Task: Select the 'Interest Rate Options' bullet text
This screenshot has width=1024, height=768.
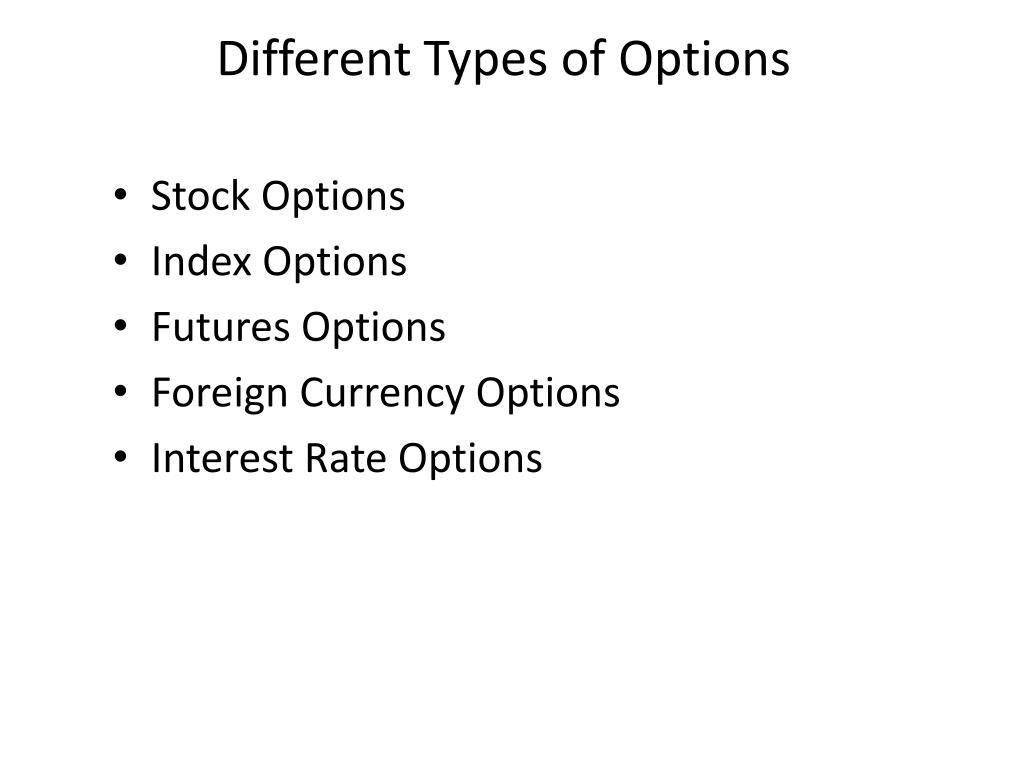Action: click(x=347, y=458)
